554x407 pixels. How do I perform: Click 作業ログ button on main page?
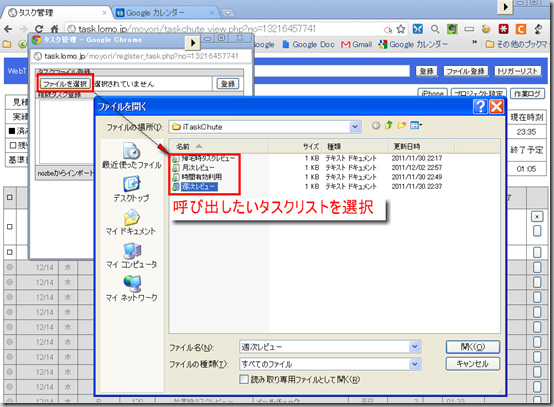point(527,94)
